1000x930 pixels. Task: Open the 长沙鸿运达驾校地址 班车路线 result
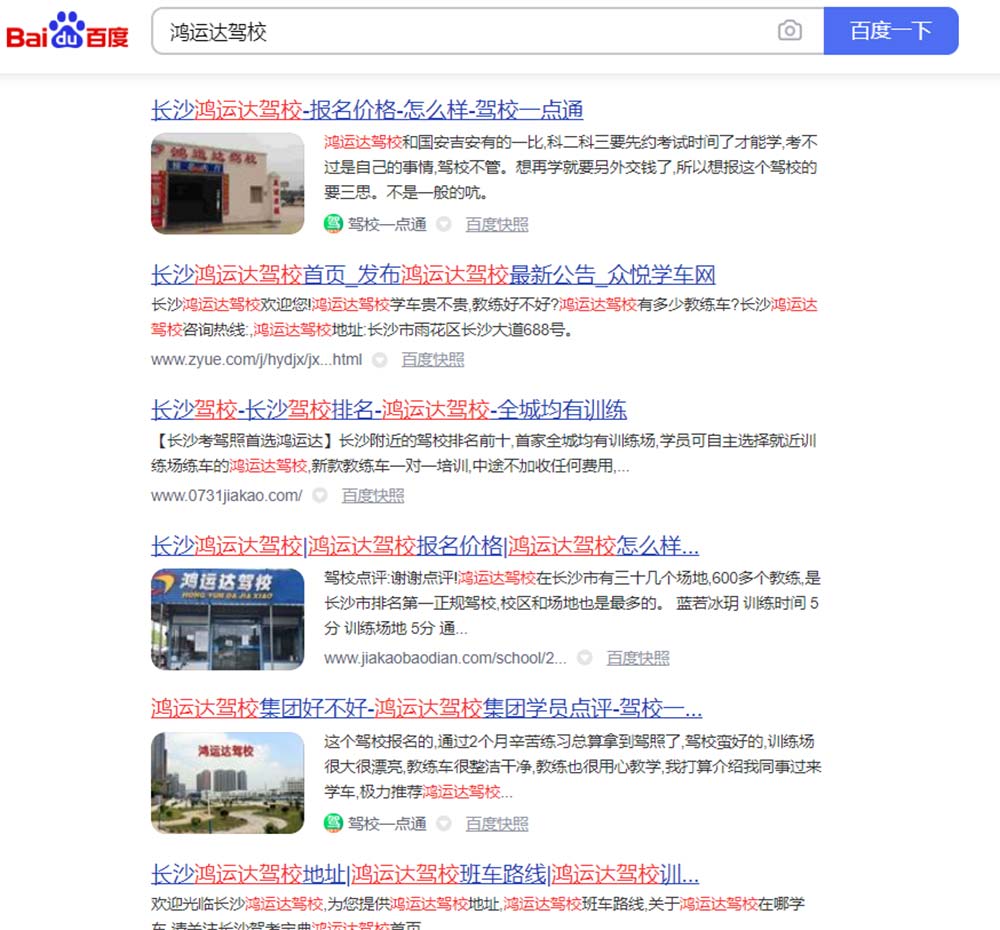coord(424,873)
